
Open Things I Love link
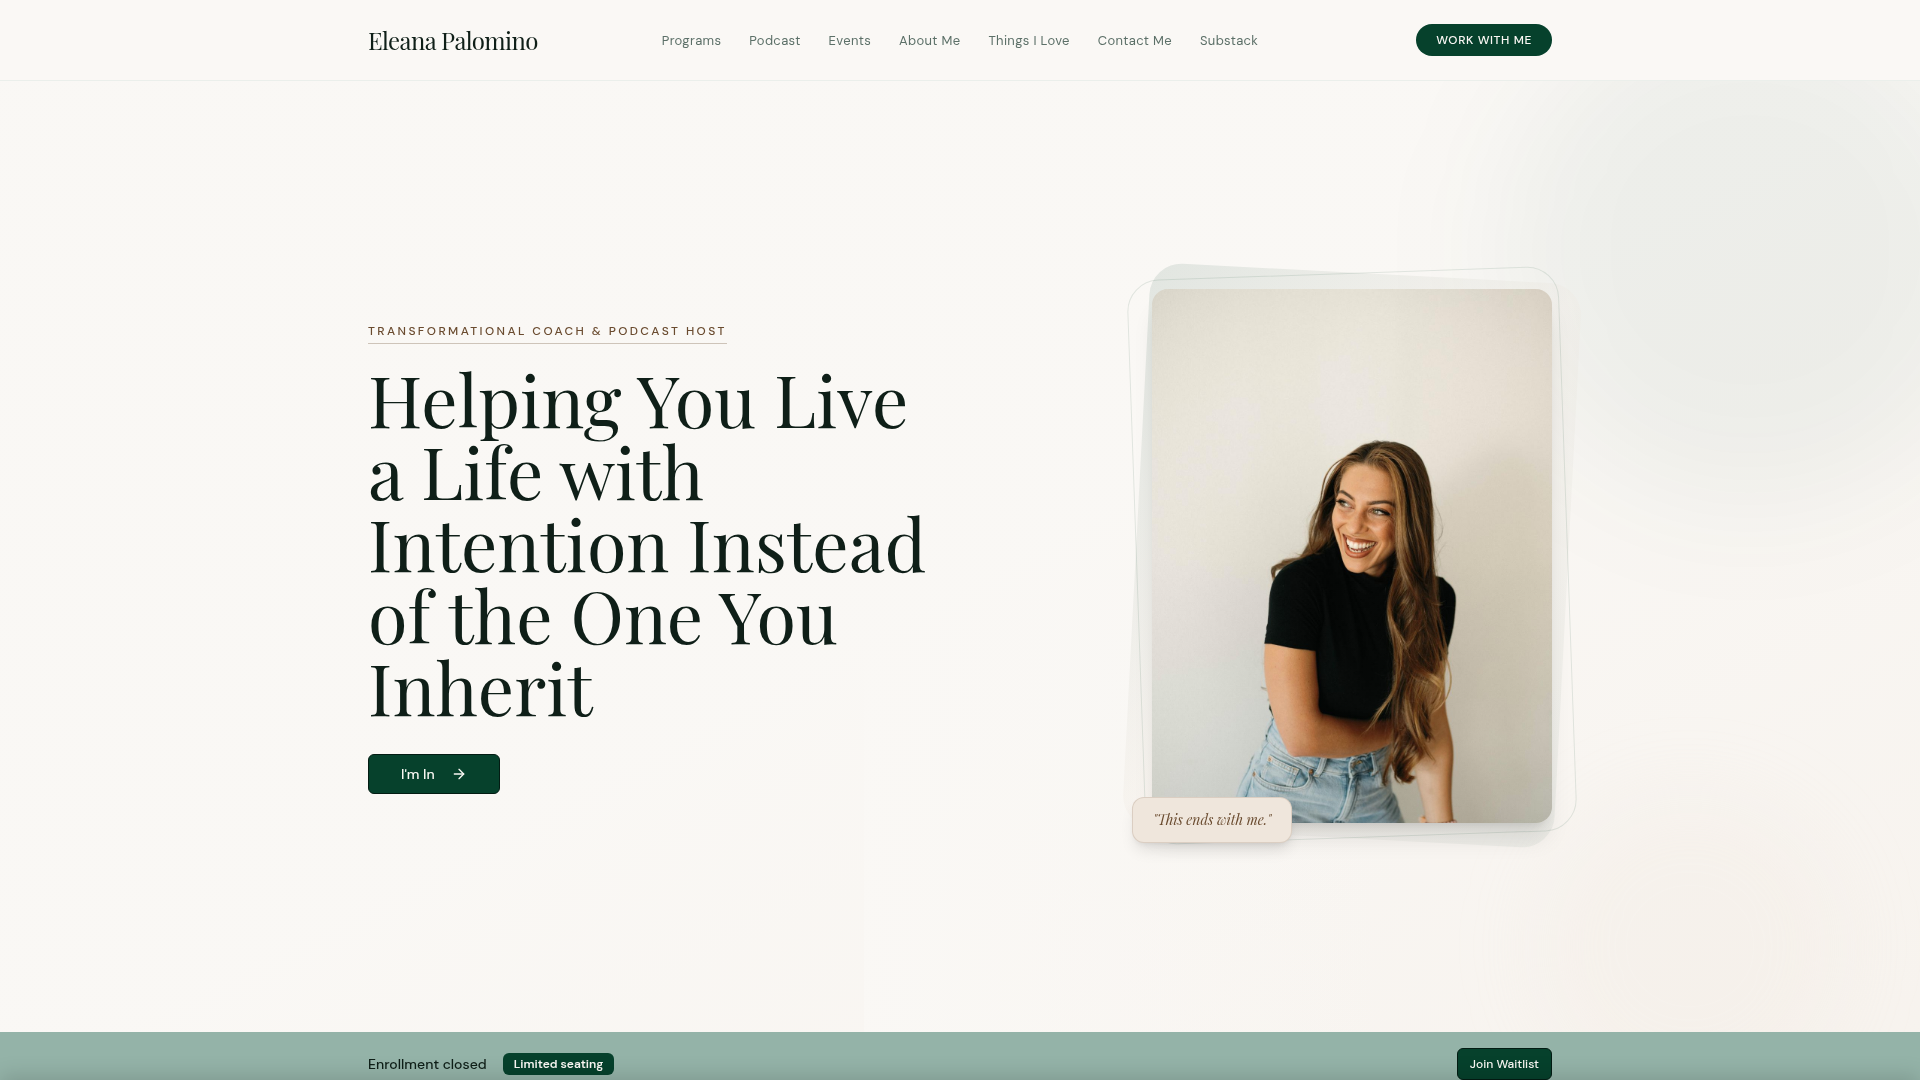click(1028, 40)
